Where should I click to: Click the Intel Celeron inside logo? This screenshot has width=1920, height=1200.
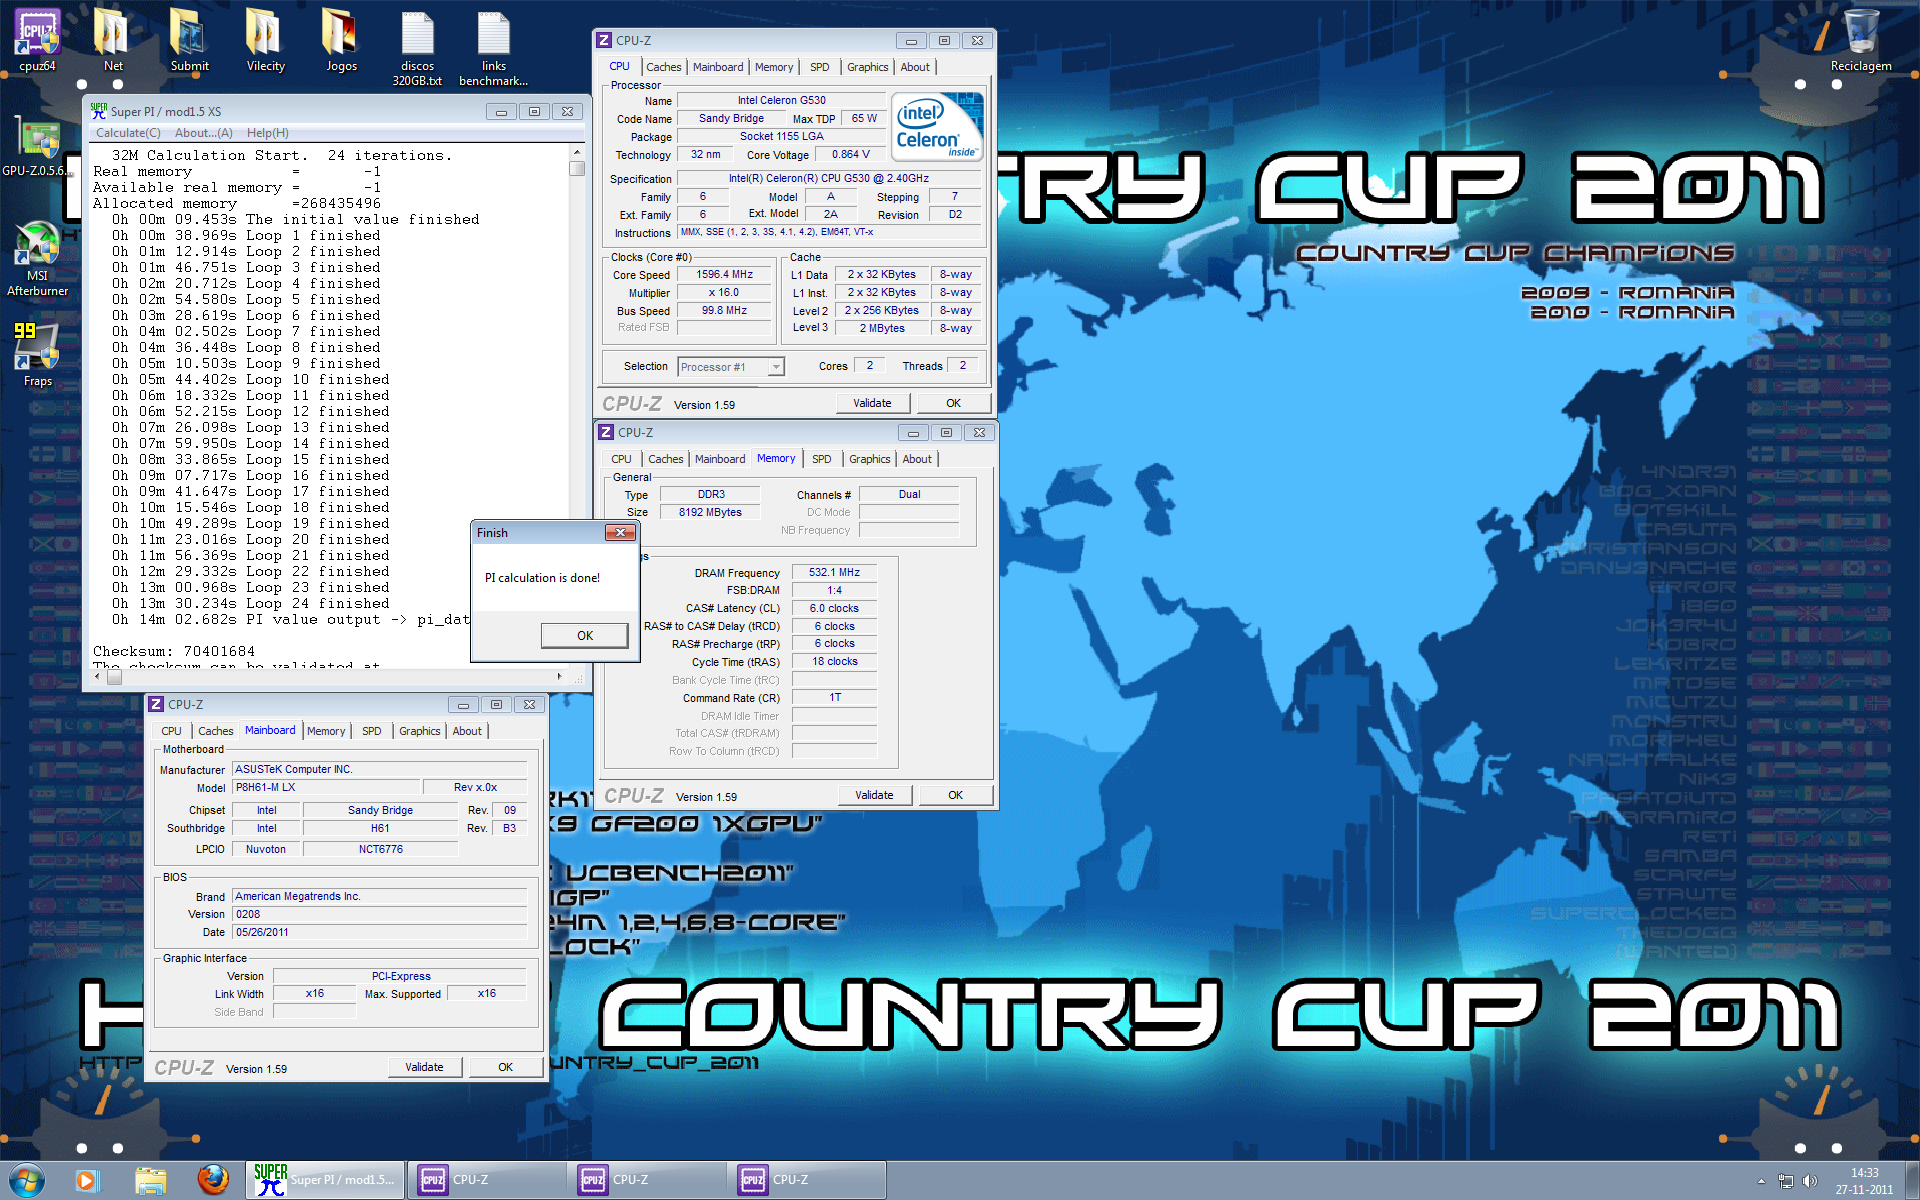click(x=937, y=127)
